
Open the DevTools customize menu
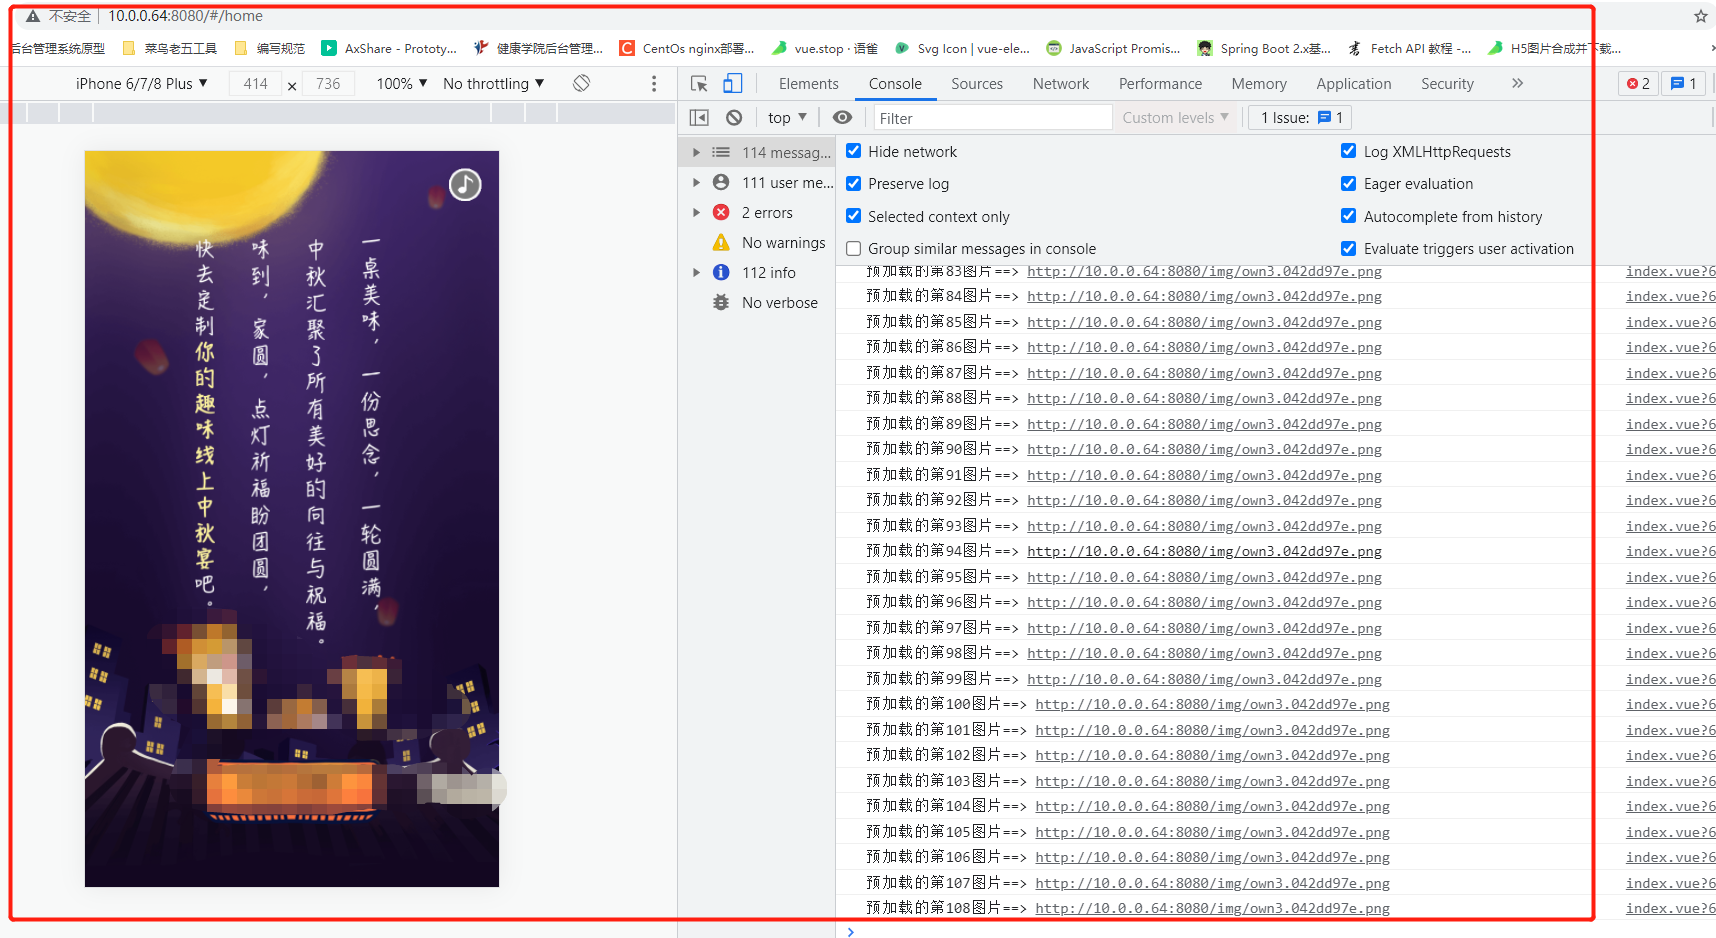pyautogui.click(x=654, y=83)
